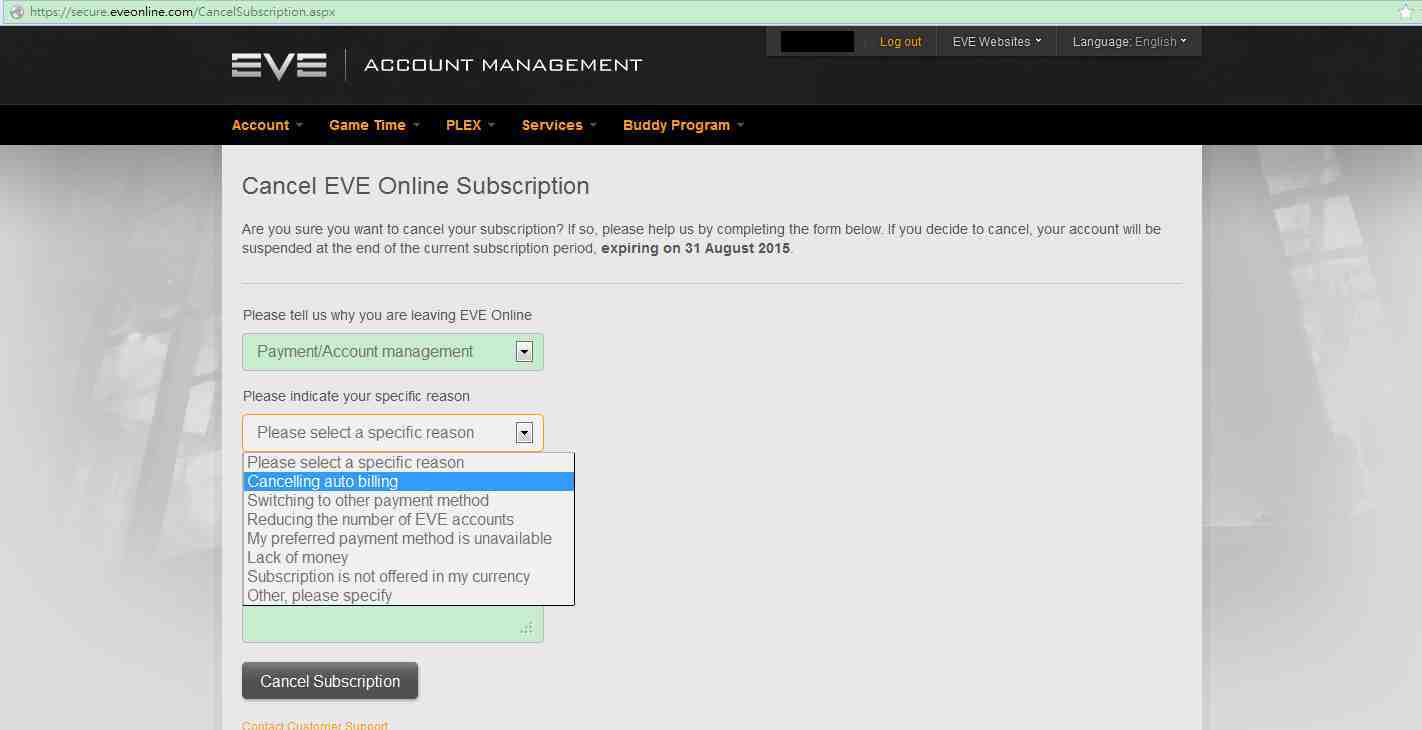Open the Services menu
The height and width of the screenshot is (730, 1422).
point(558,125)
